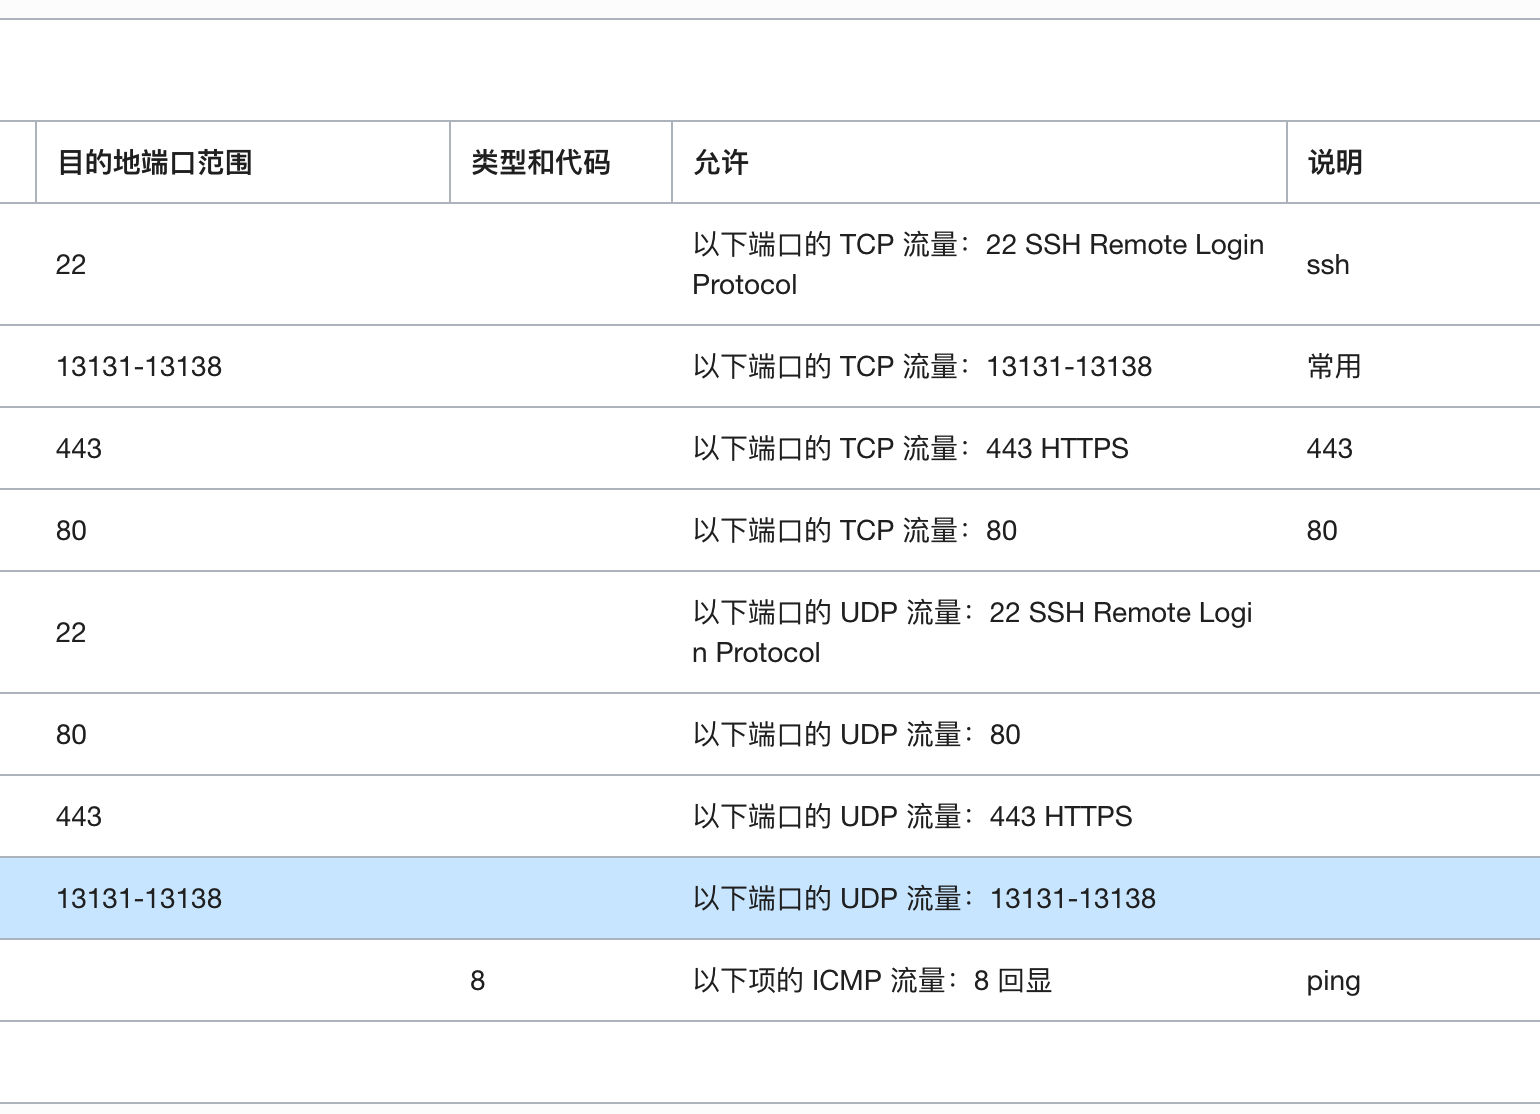This screenshot has width=1540, height=1114.
Task: Click the ICMP type code "8" cell
Action: click(477, 981)
